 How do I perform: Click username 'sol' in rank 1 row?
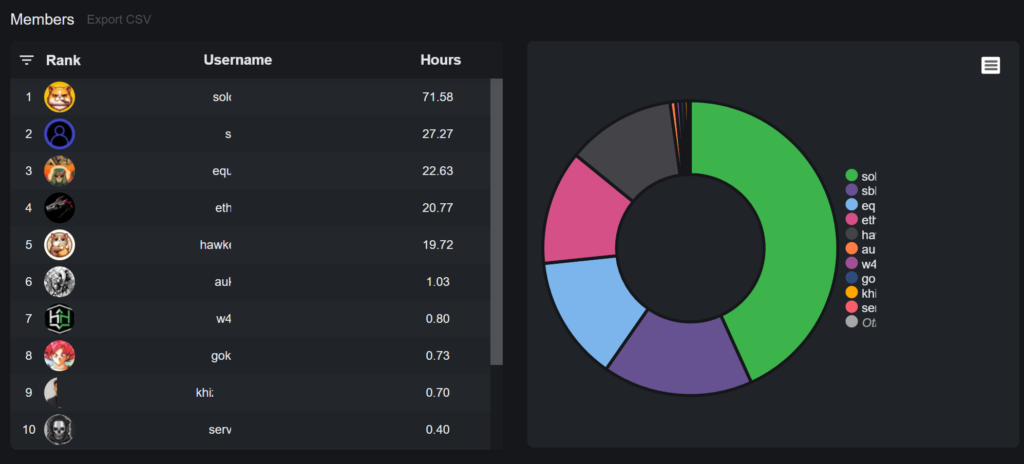[x=222, y=97]
